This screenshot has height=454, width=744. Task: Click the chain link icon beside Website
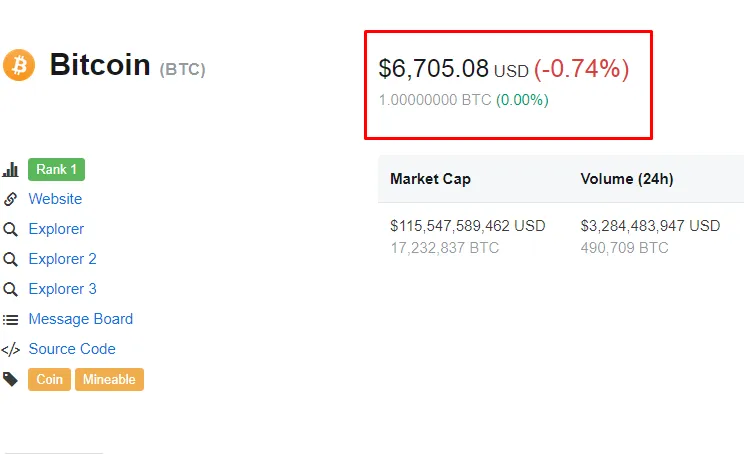point(10,199)
